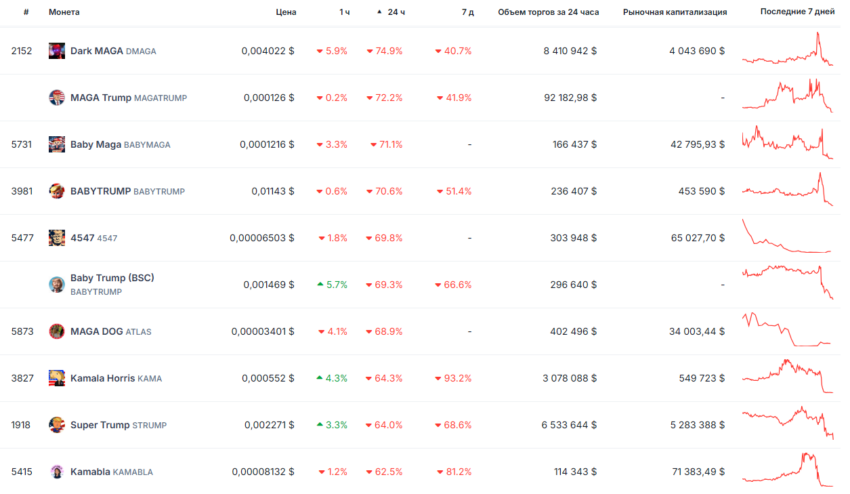Sort by the # rank column header
The image size is (850, 494).
26,12
